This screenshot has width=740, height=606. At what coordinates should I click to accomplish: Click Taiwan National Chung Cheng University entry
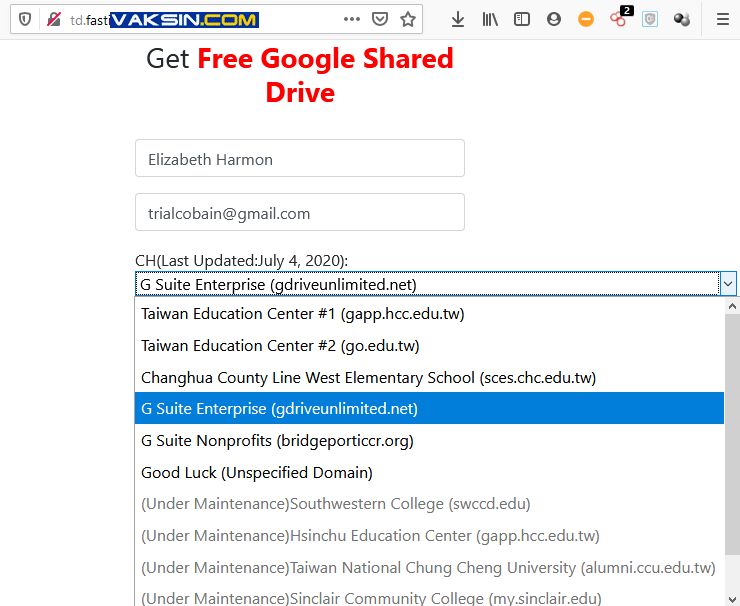tap(429, 567)
